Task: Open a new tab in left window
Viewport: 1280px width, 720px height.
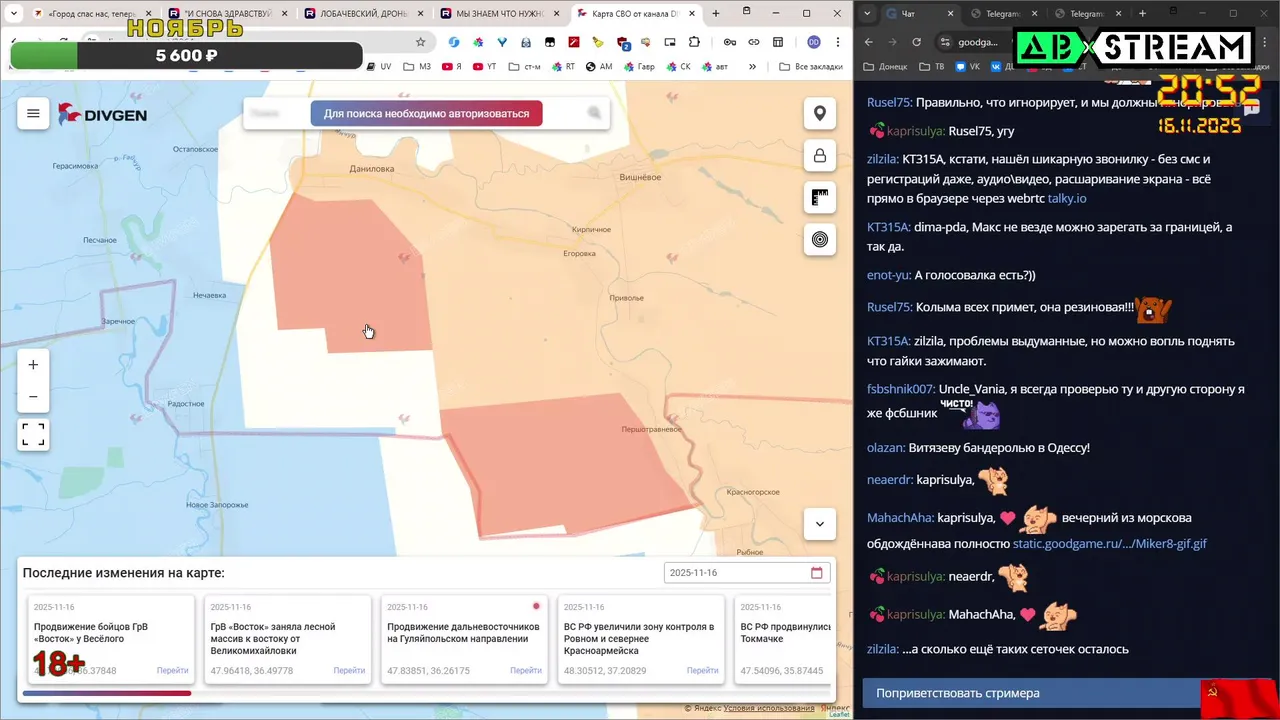Action: 716,14
